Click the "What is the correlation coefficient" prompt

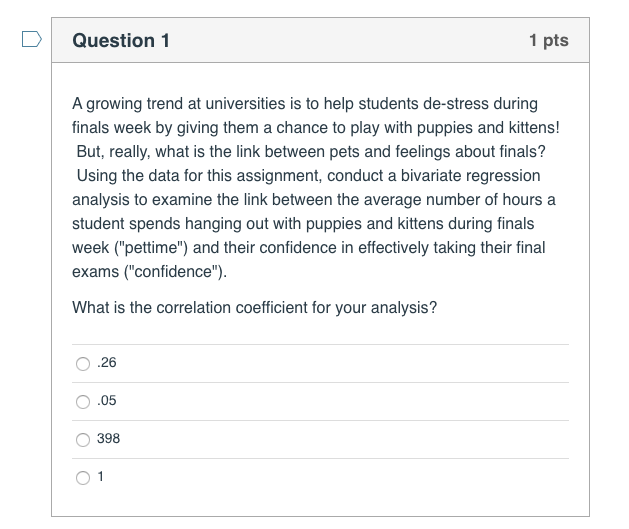click(x=254, y=307)
